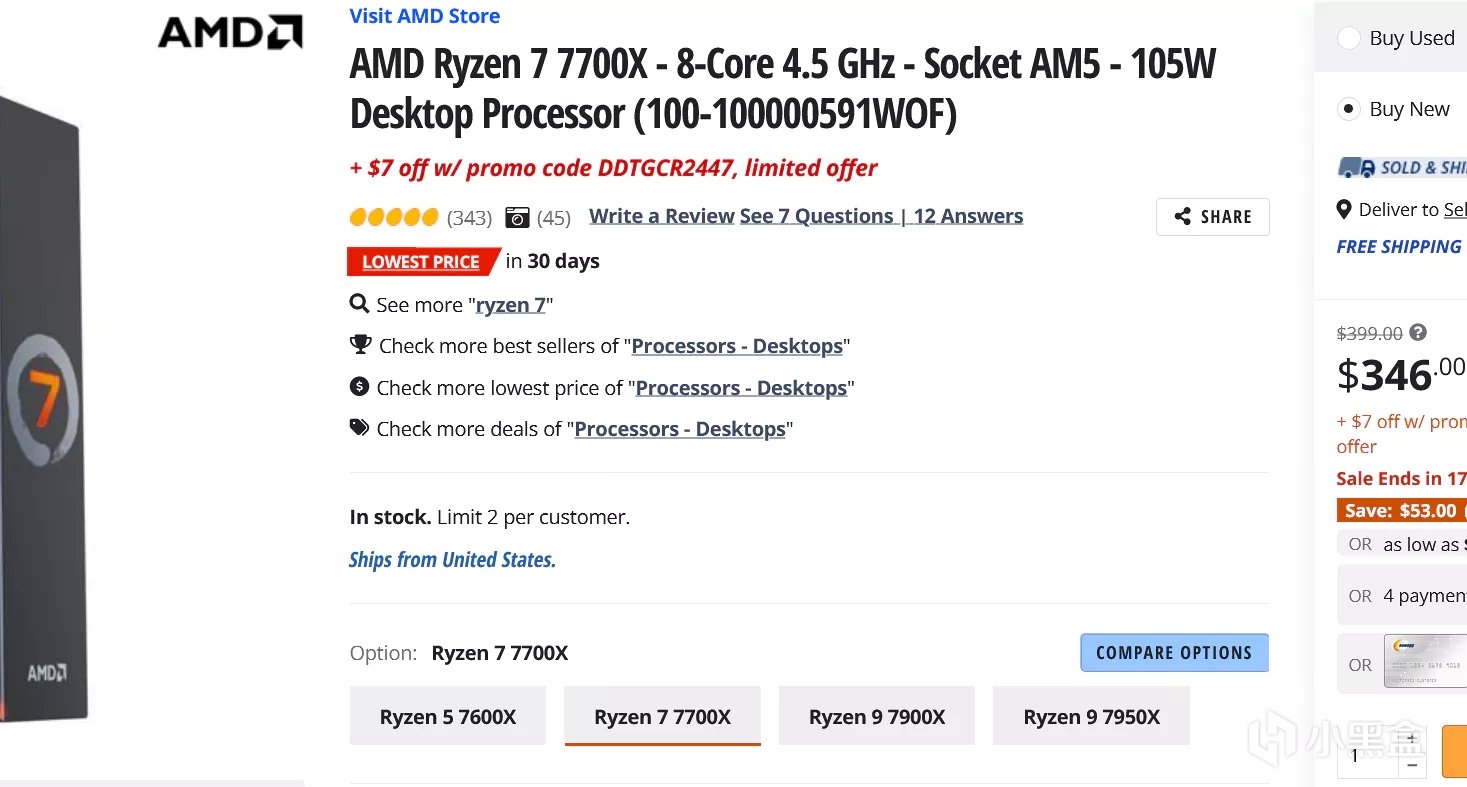Click the magnifier icon beside See more

click(359, 303)
